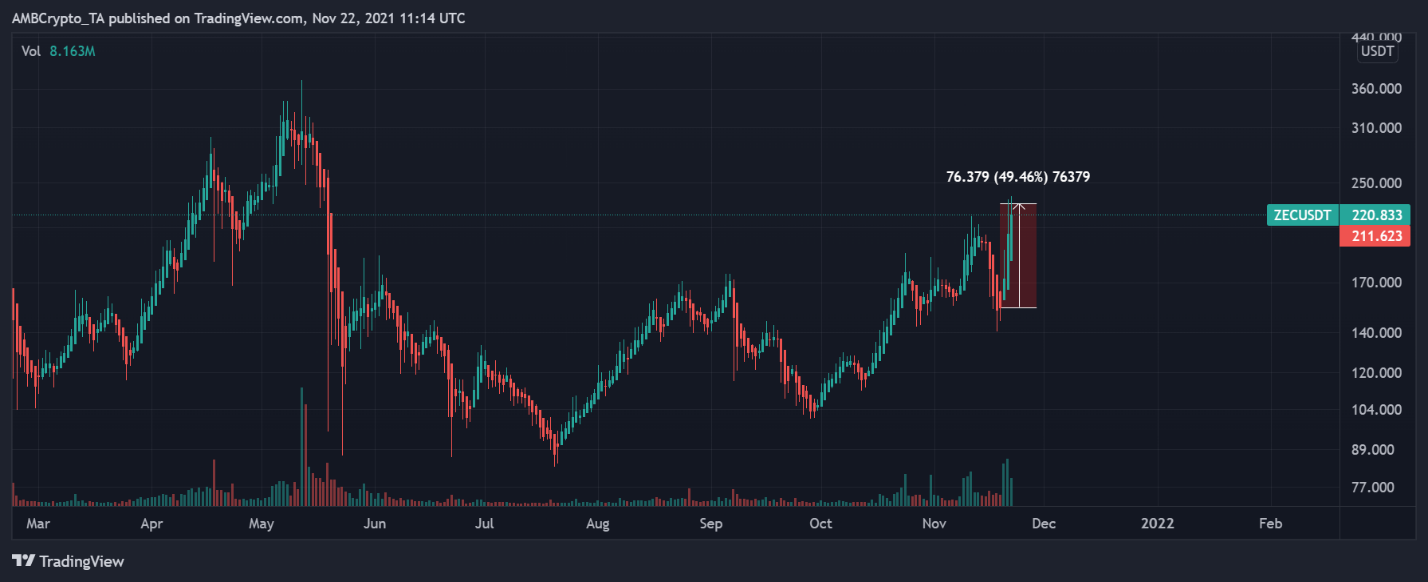Click the Jul label on time axis
Image resolution: width=1428 pixels, height=582 pixels.
pyautogui.click(x=484, y=523)
